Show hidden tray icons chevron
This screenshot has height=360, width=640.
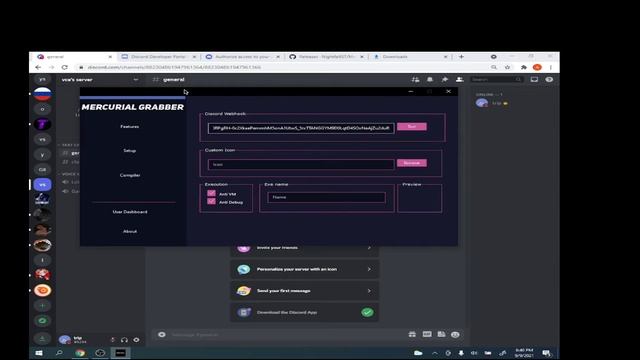click(x=435, y=353)
